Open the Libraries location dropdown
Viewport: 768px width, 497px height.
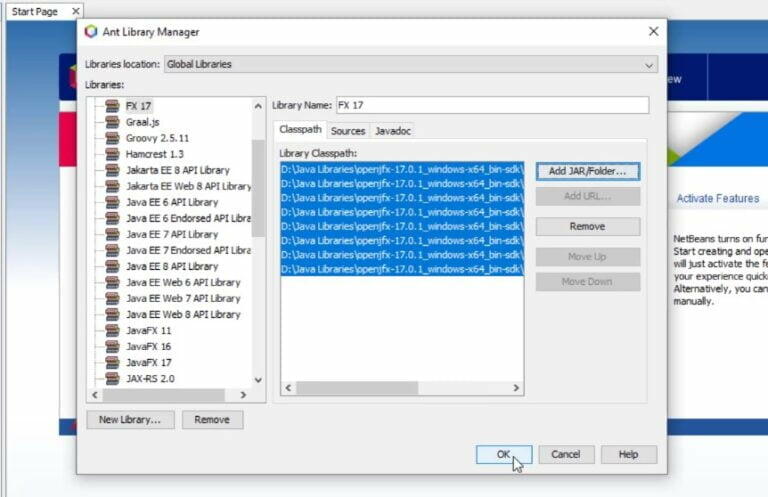(x=411, y=64)
